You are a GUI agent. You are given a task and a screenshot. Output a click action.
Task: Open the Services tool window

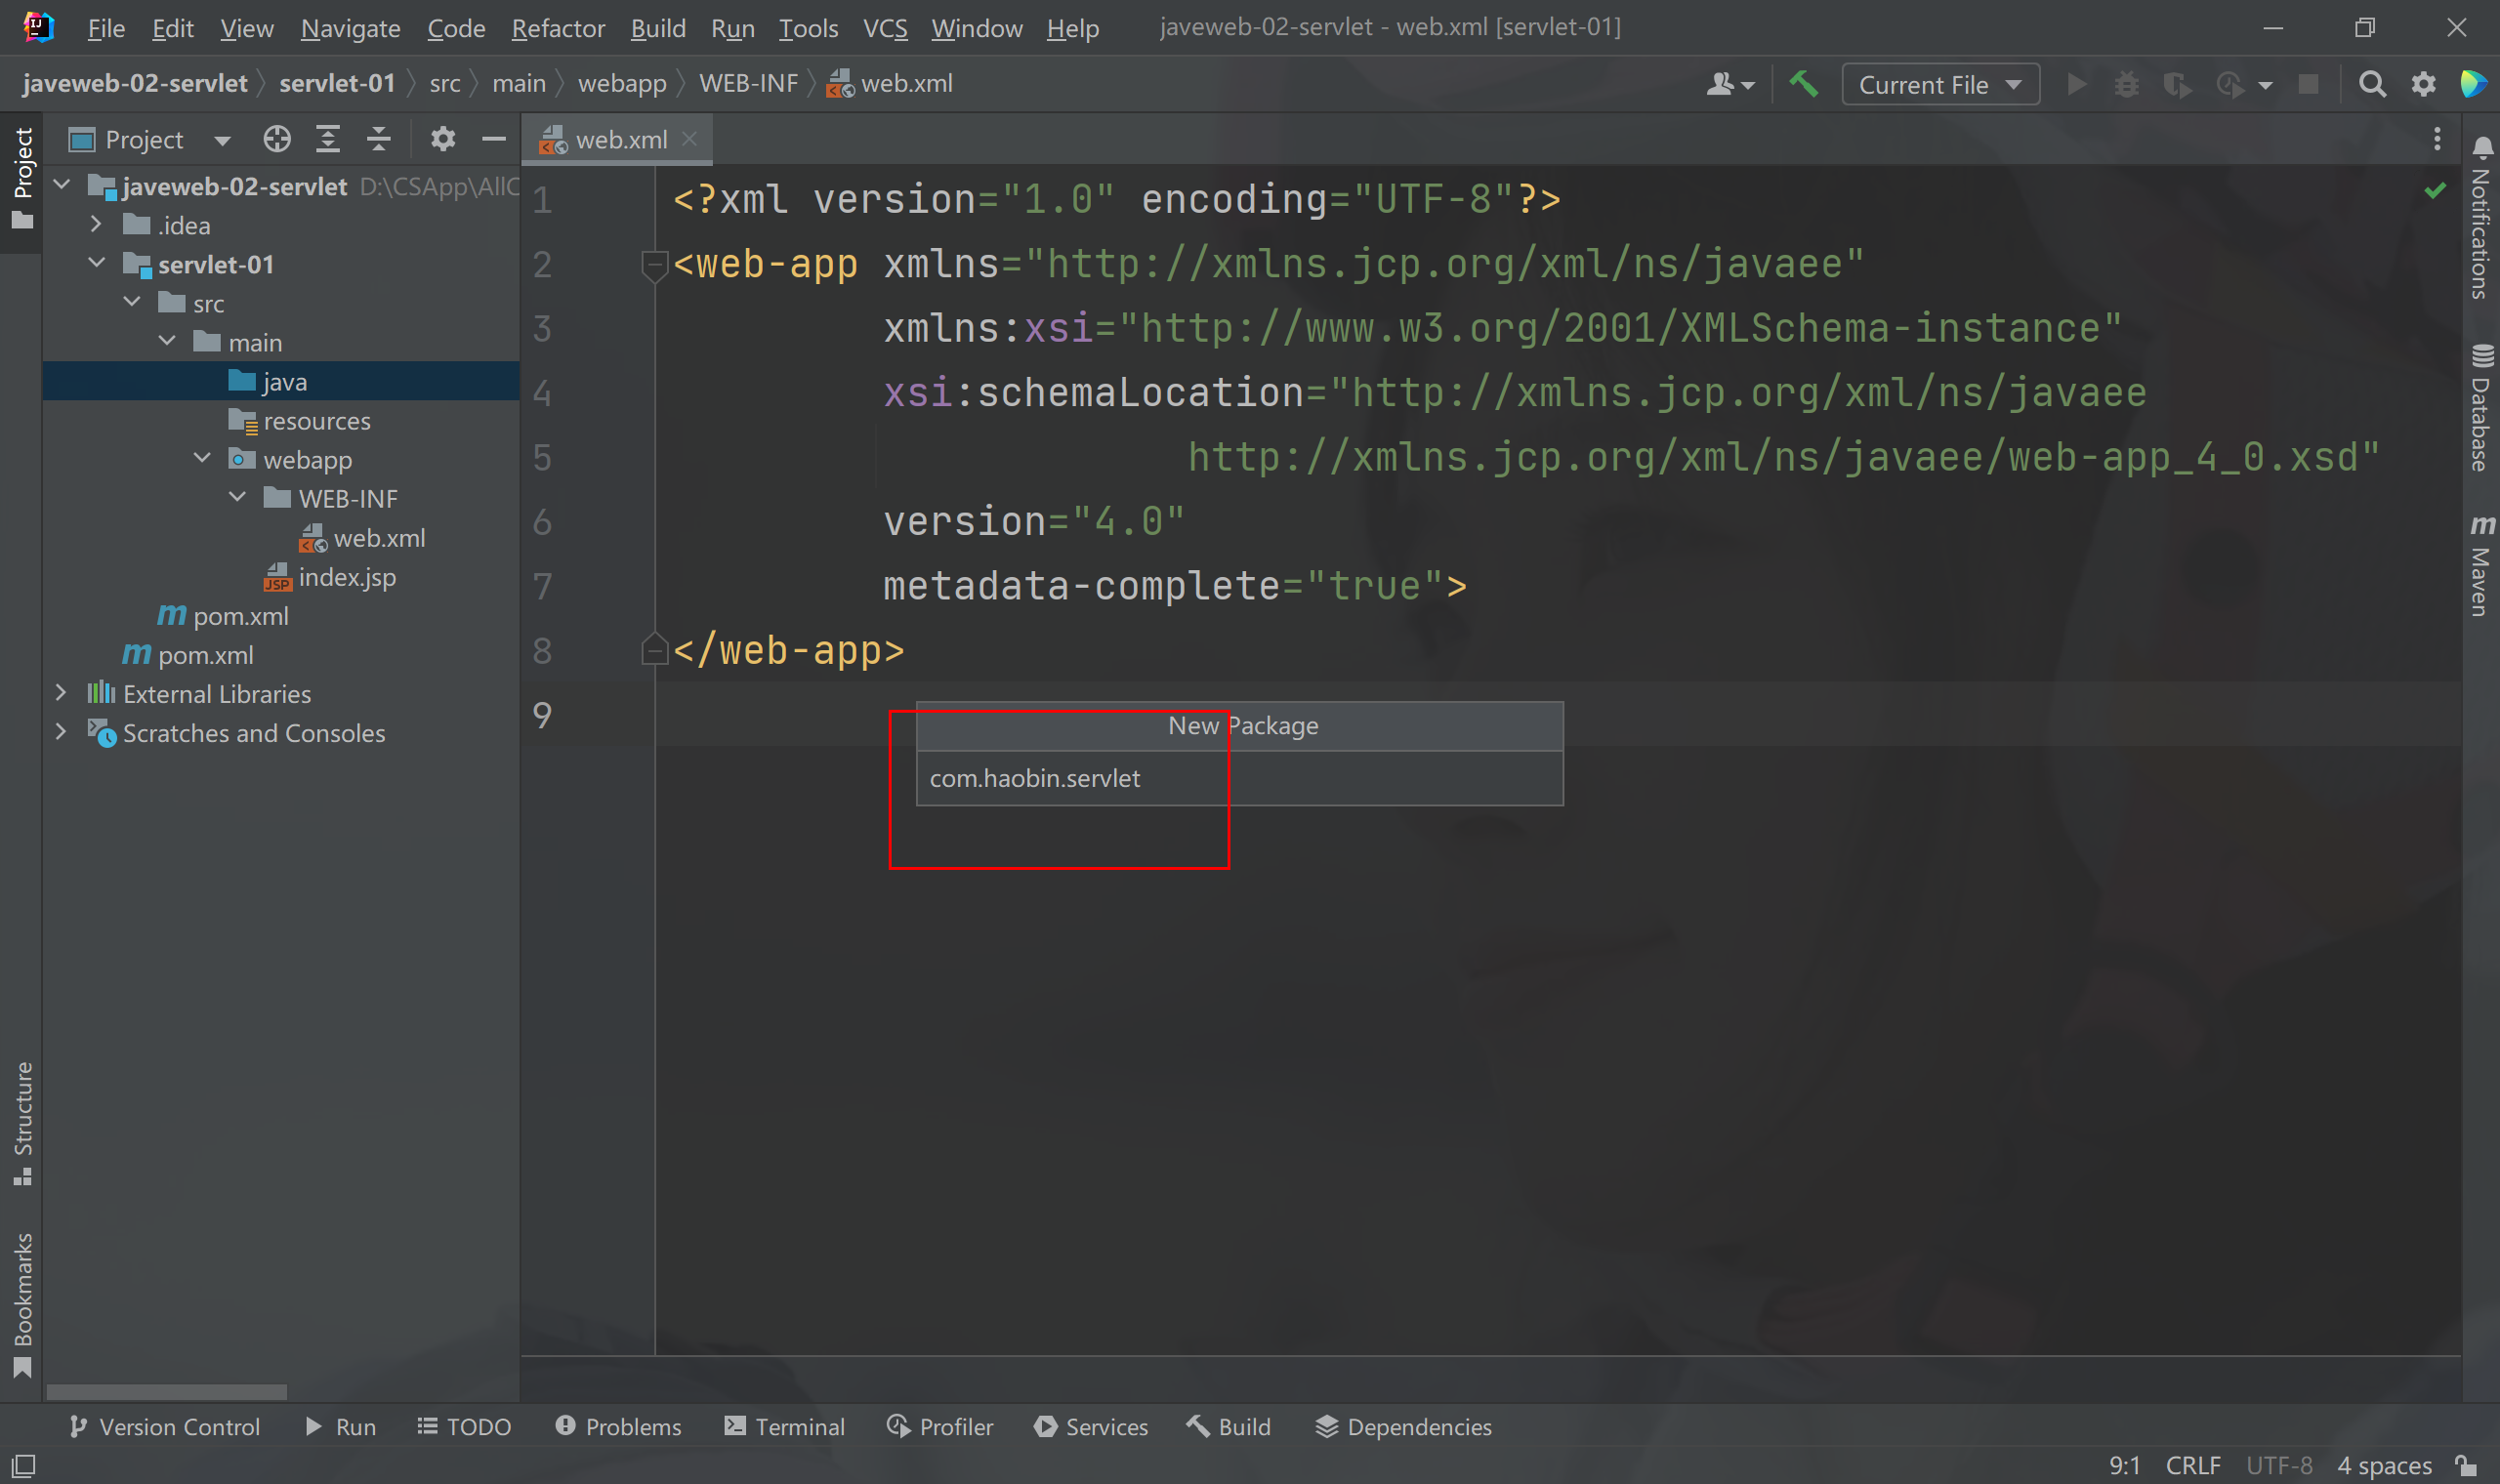pos(1091,1427)
